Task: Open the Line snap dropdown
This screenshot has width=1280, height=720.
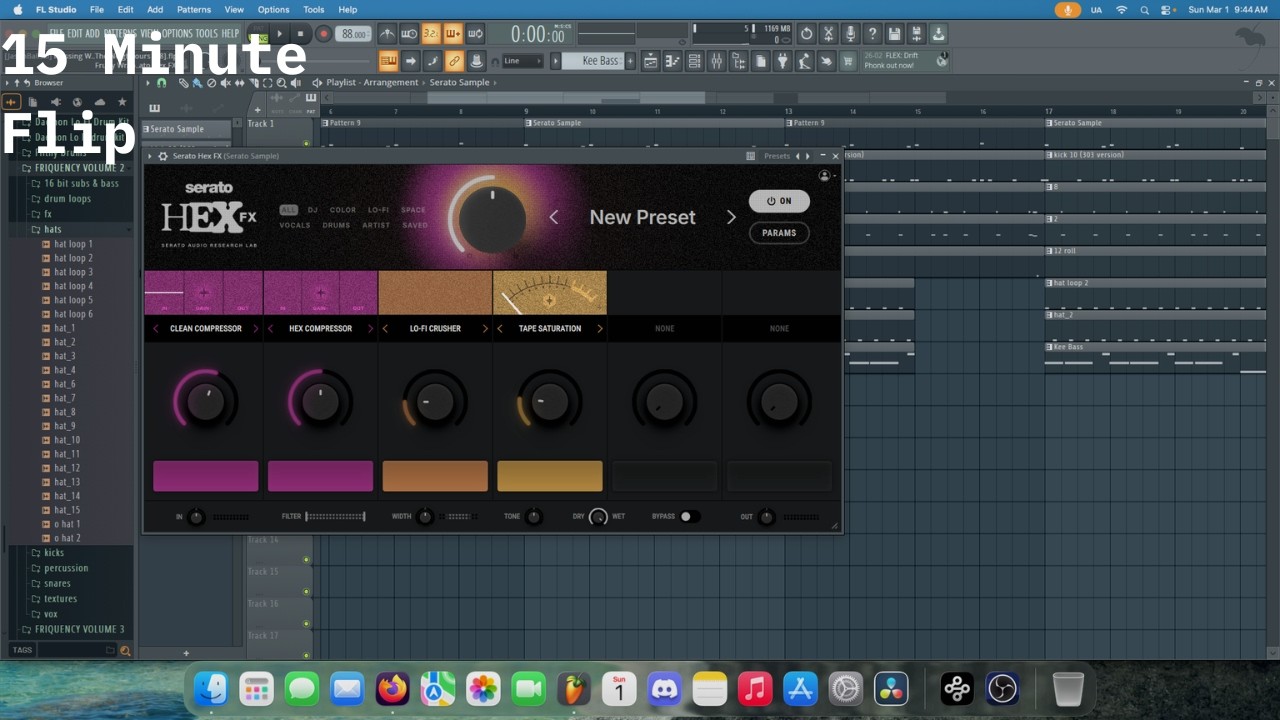Action: pyautogui.click(x=522, y=61)
